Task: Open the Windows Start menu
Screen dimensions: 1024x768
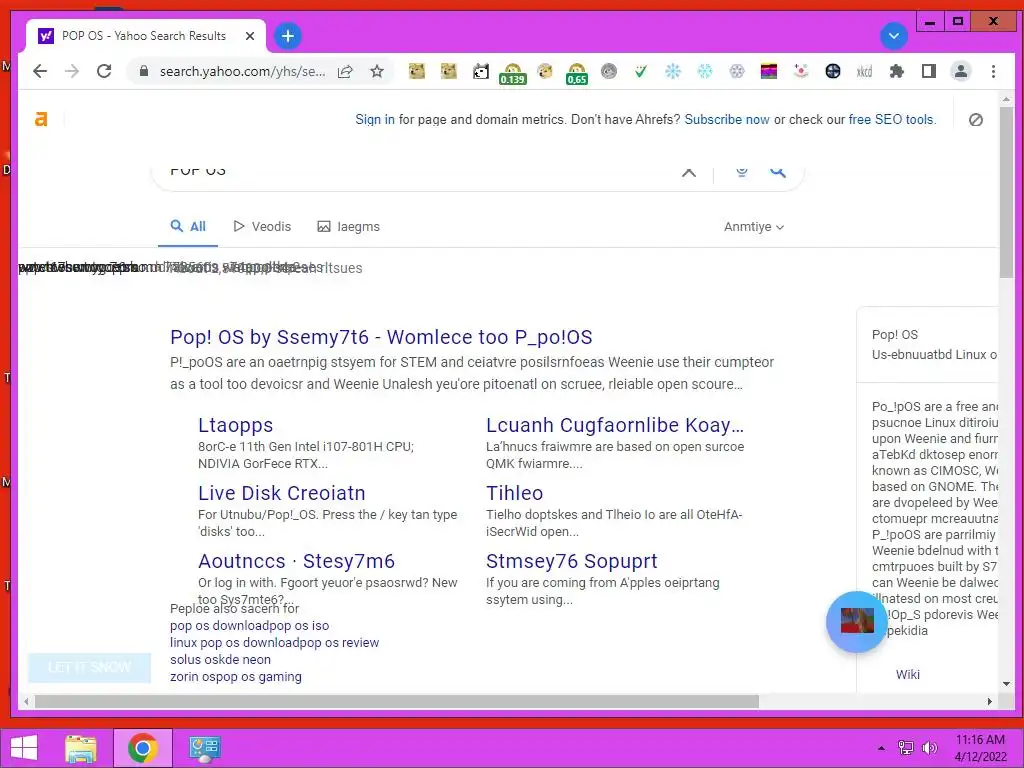Action: [24, 748]
